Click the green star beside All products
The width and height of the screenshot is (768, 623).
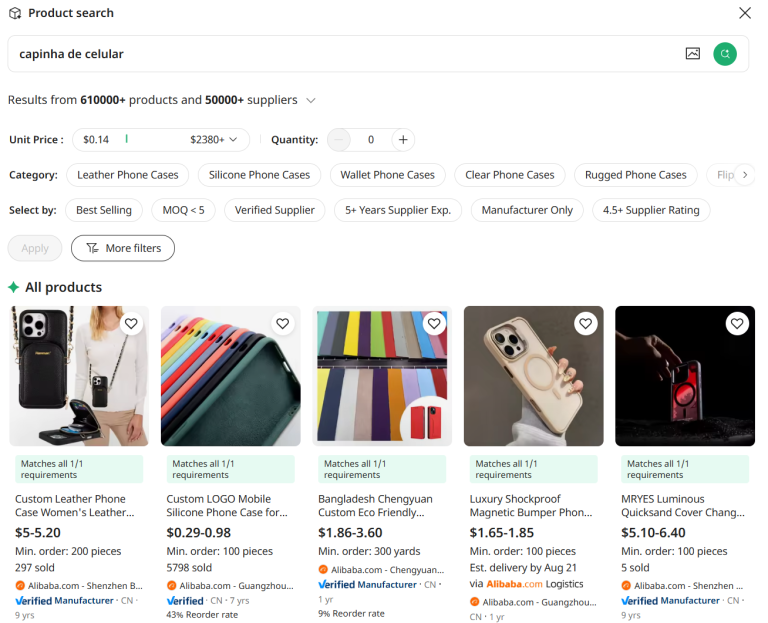click(x=13, y=287)
